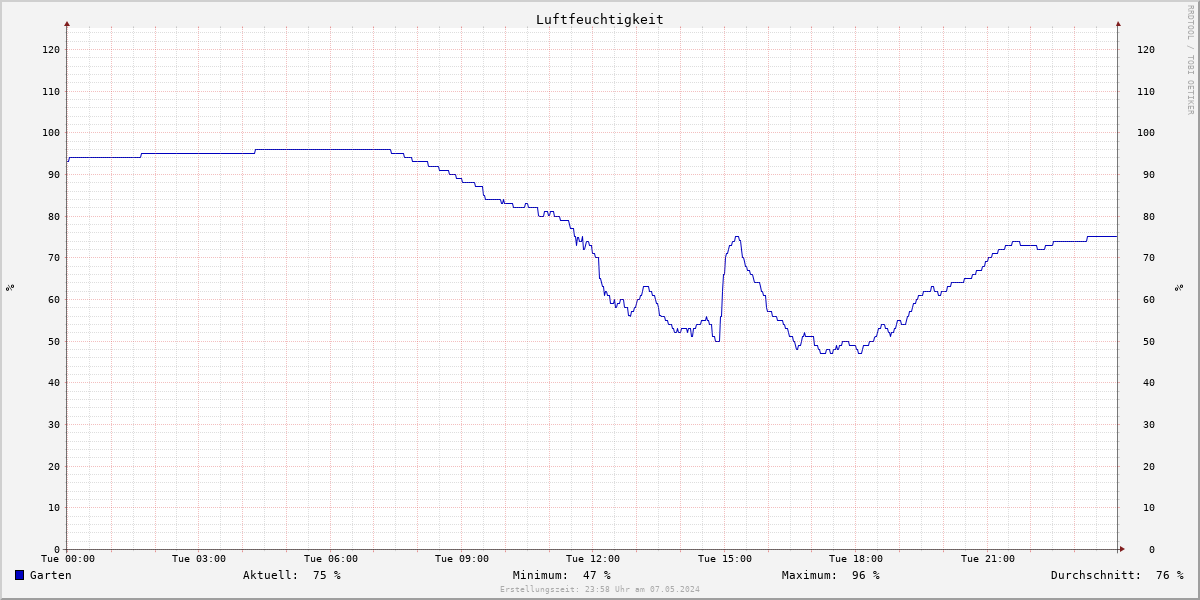Click the right y-axis 70 label
1200x600 pixels.
click(1149, 258)
